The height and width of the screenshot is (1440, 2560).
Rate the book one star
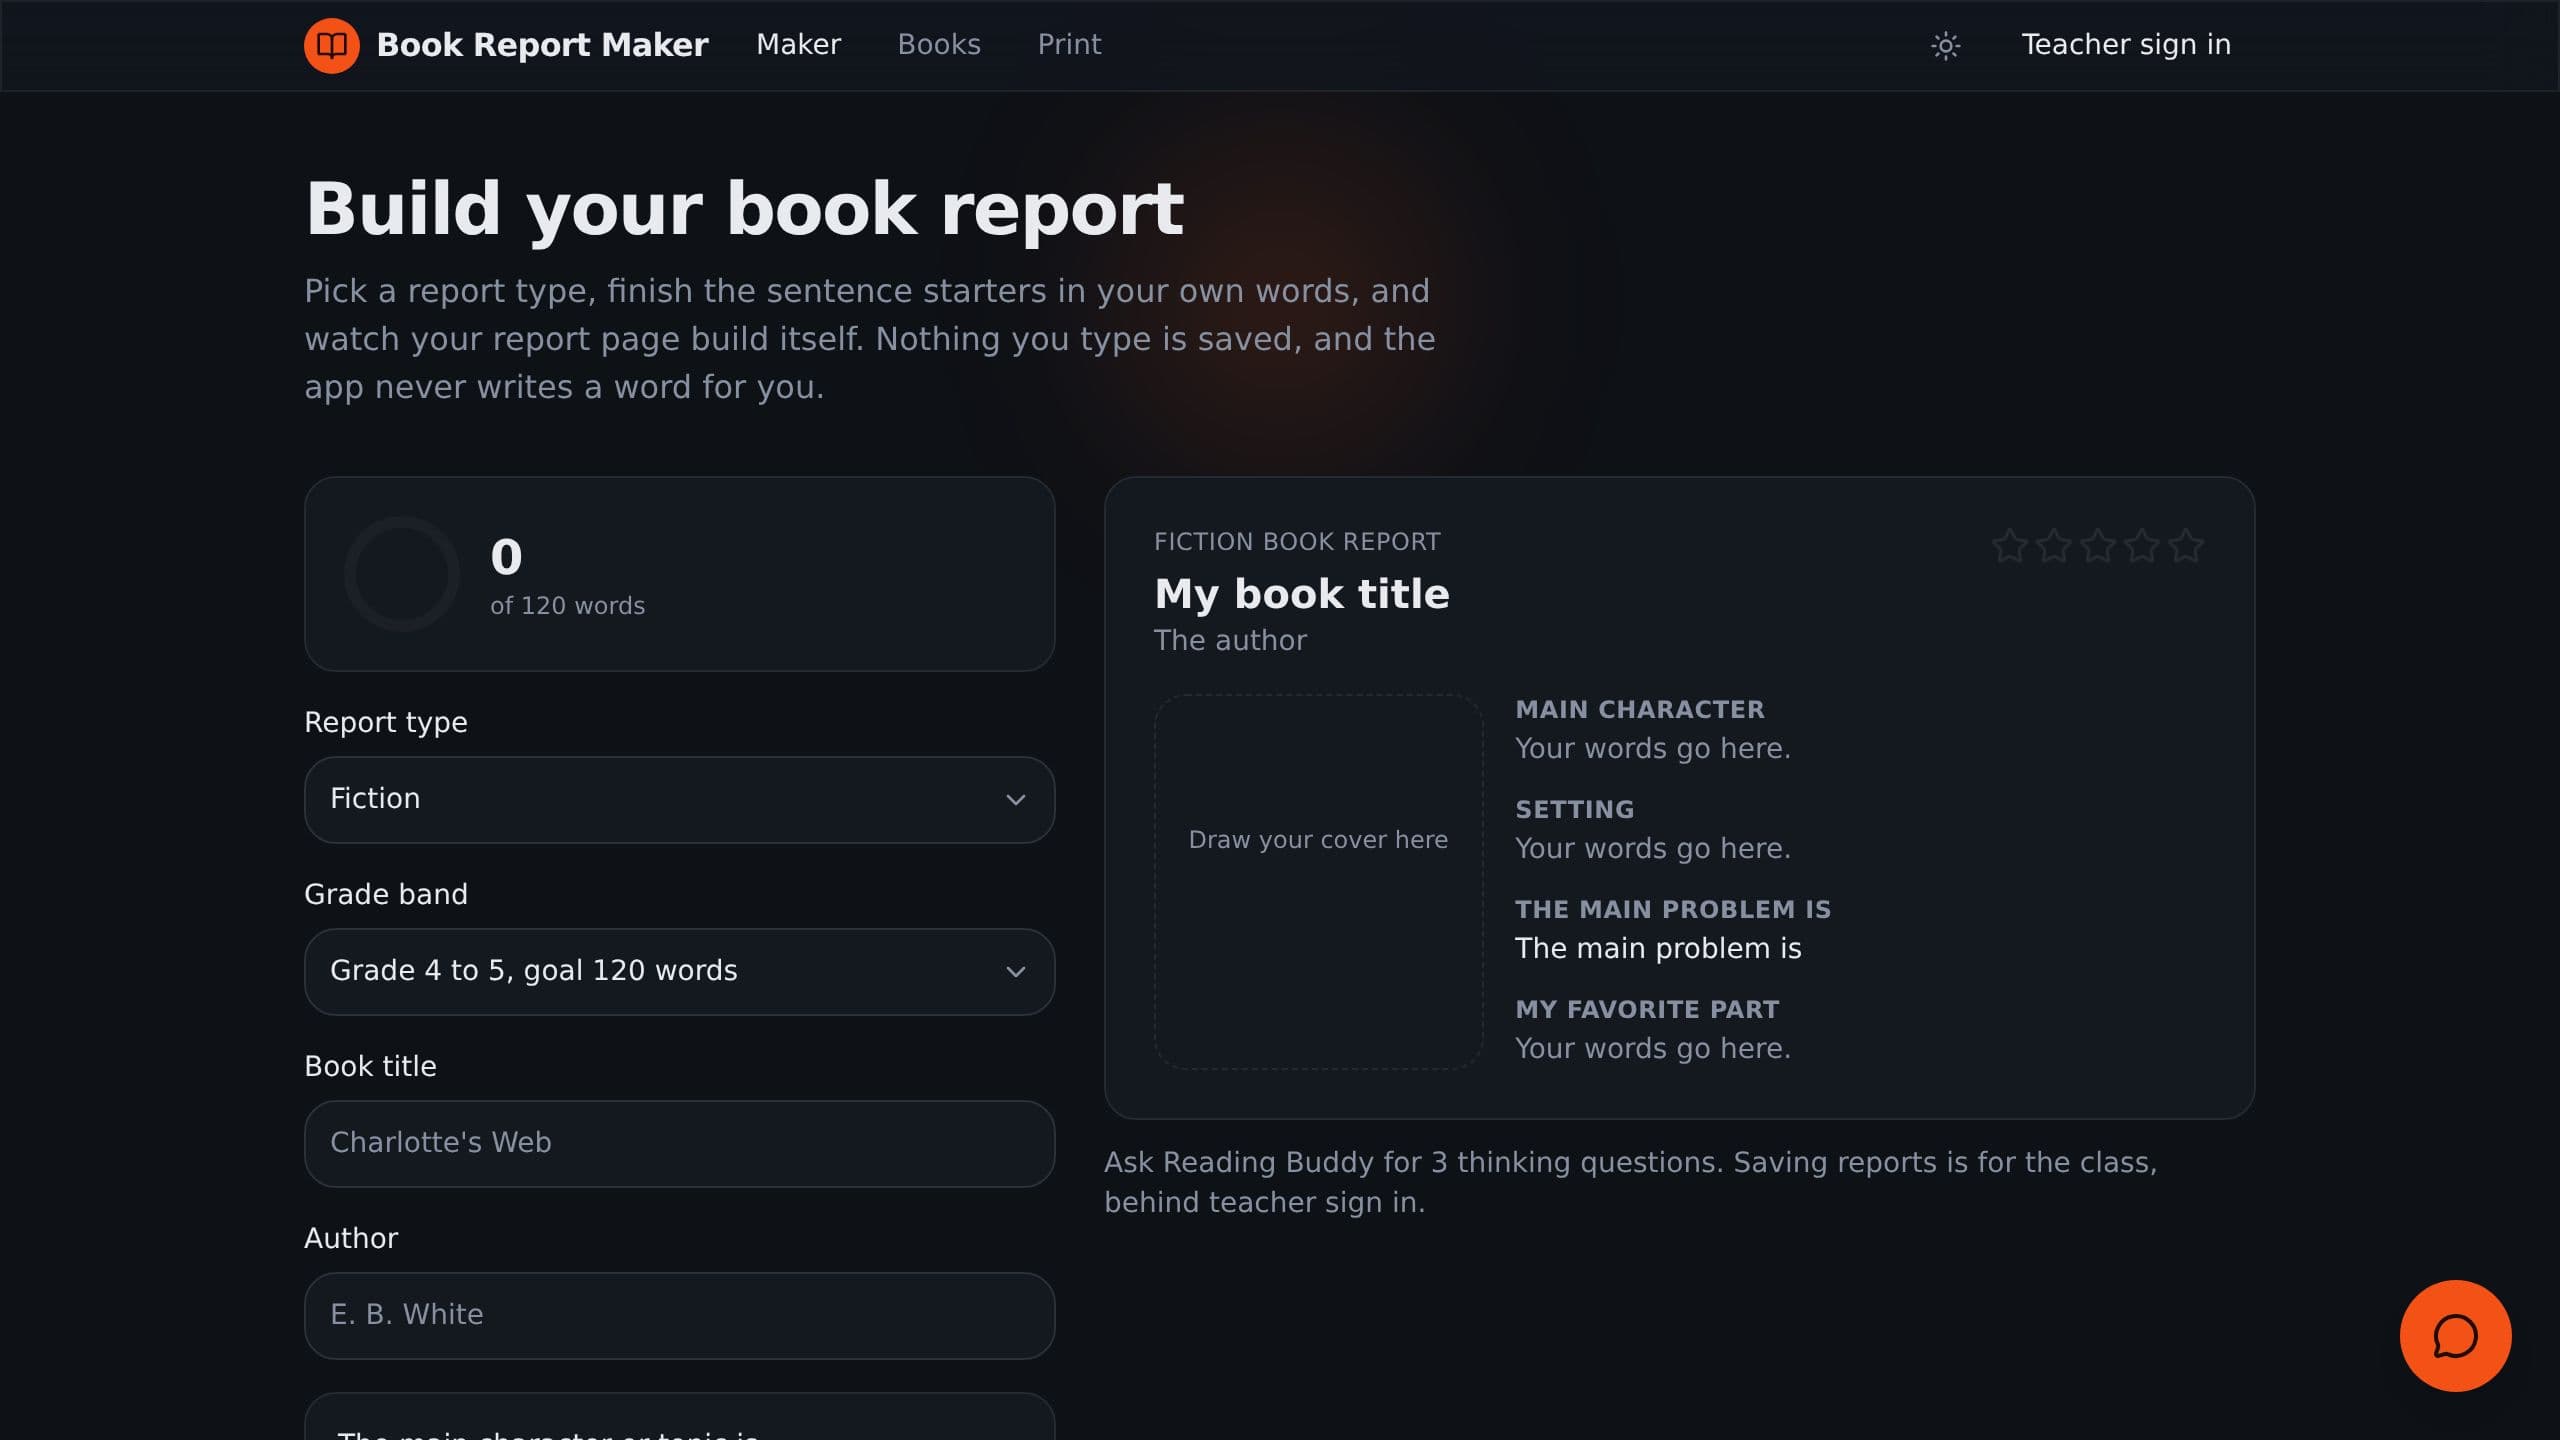(2009, 546)
